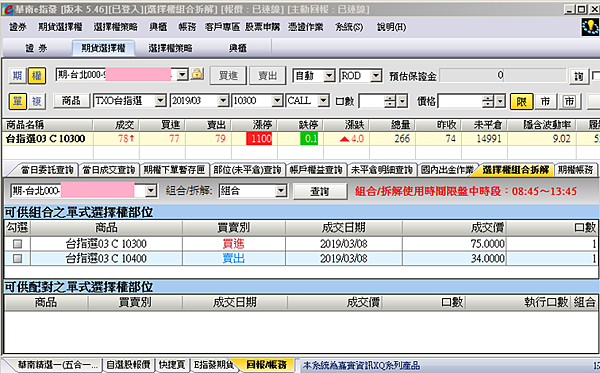Viewport: 600px width, 373px height.
Task: Open the top account dropdown 期-台北000
Action: pyautogui.click(x=183, y=75)
